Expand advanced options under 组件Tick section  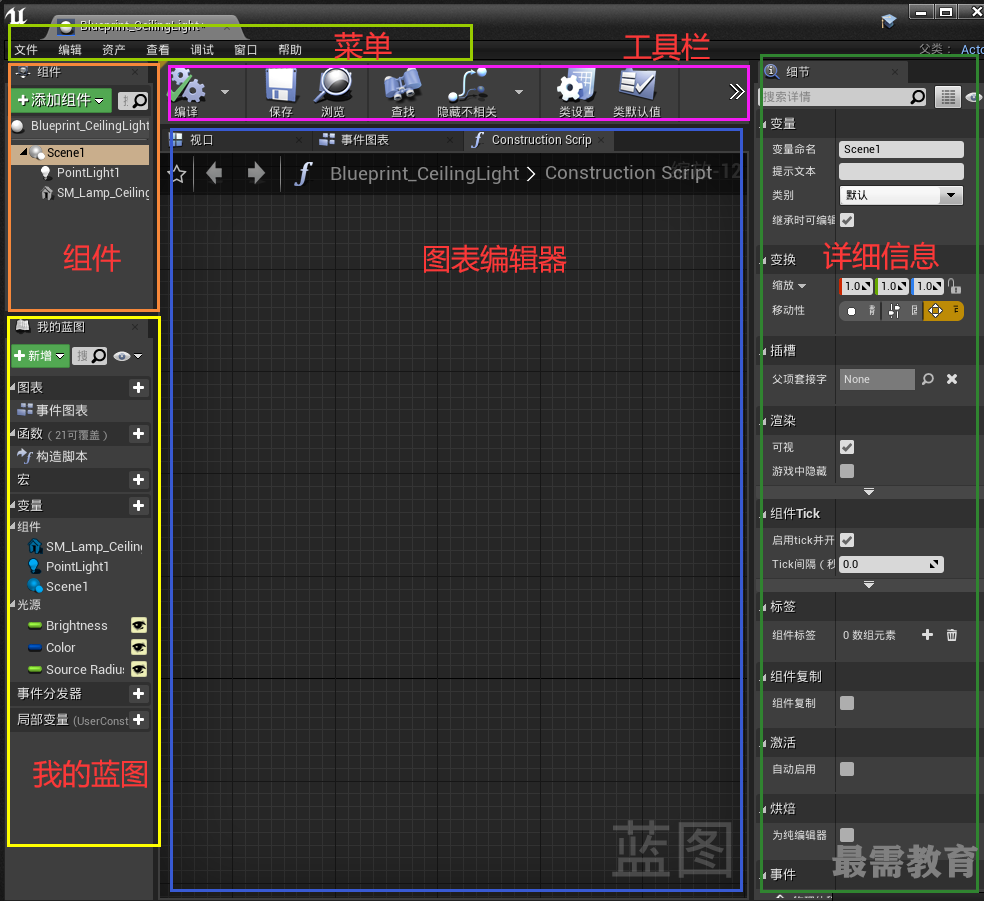coord(869,584)
